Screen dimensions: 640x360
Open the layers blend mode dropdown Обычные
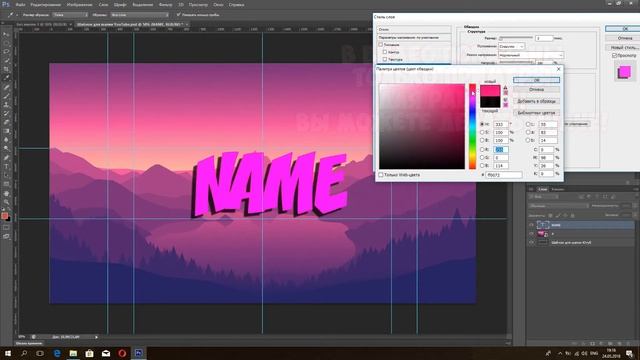pos(558,206)
